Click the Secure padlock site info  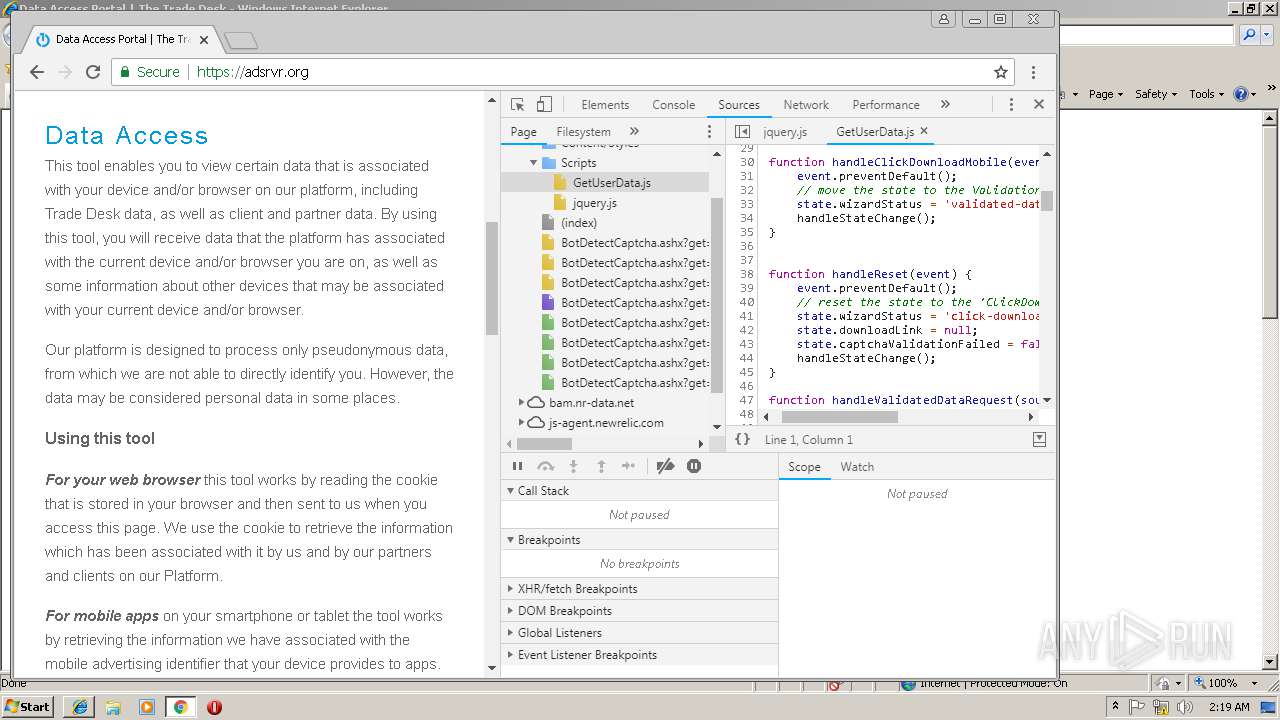tap(149, 72)
